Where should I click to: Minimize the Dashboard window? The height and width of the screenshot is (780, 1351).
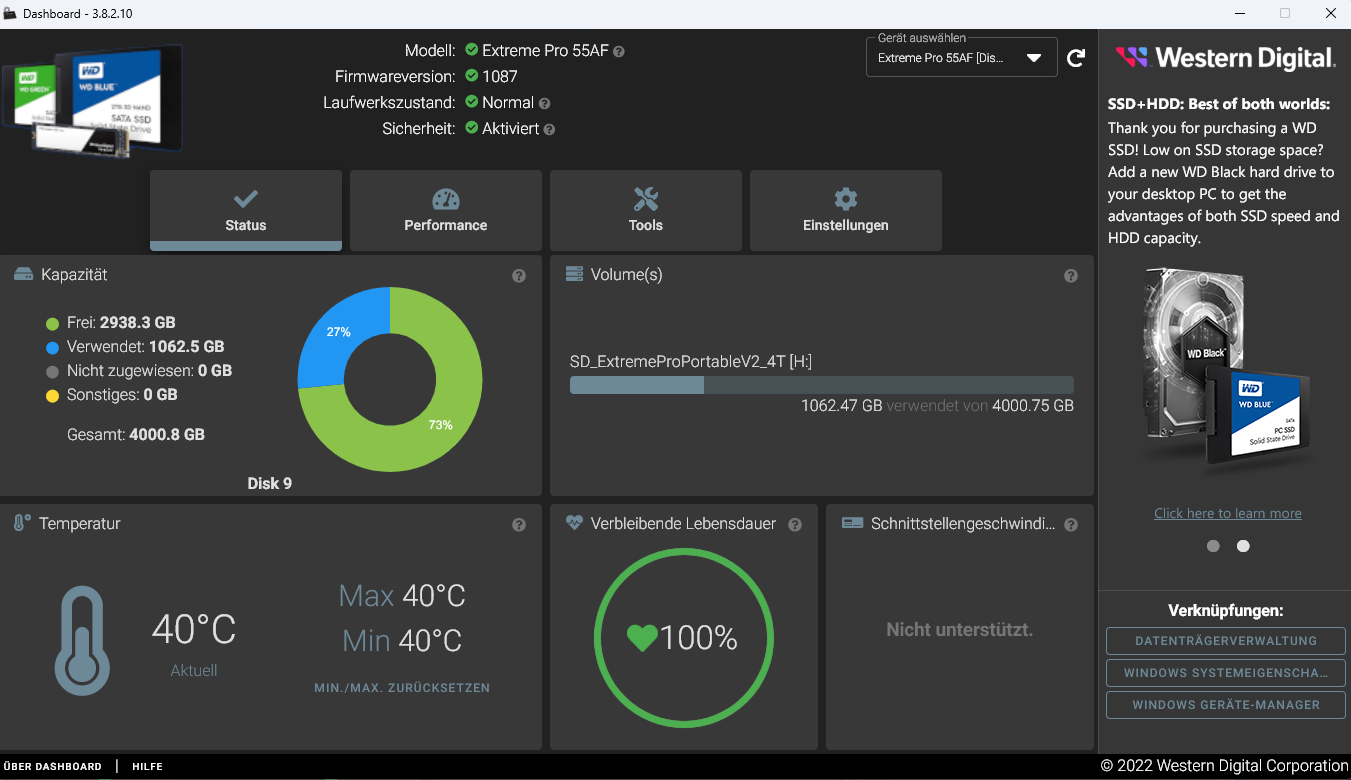click(1239, 13)
